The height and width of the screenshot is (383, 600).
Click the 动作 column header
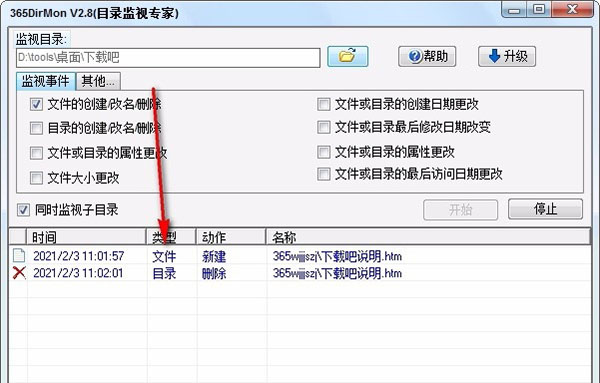[x=231, y=237]
